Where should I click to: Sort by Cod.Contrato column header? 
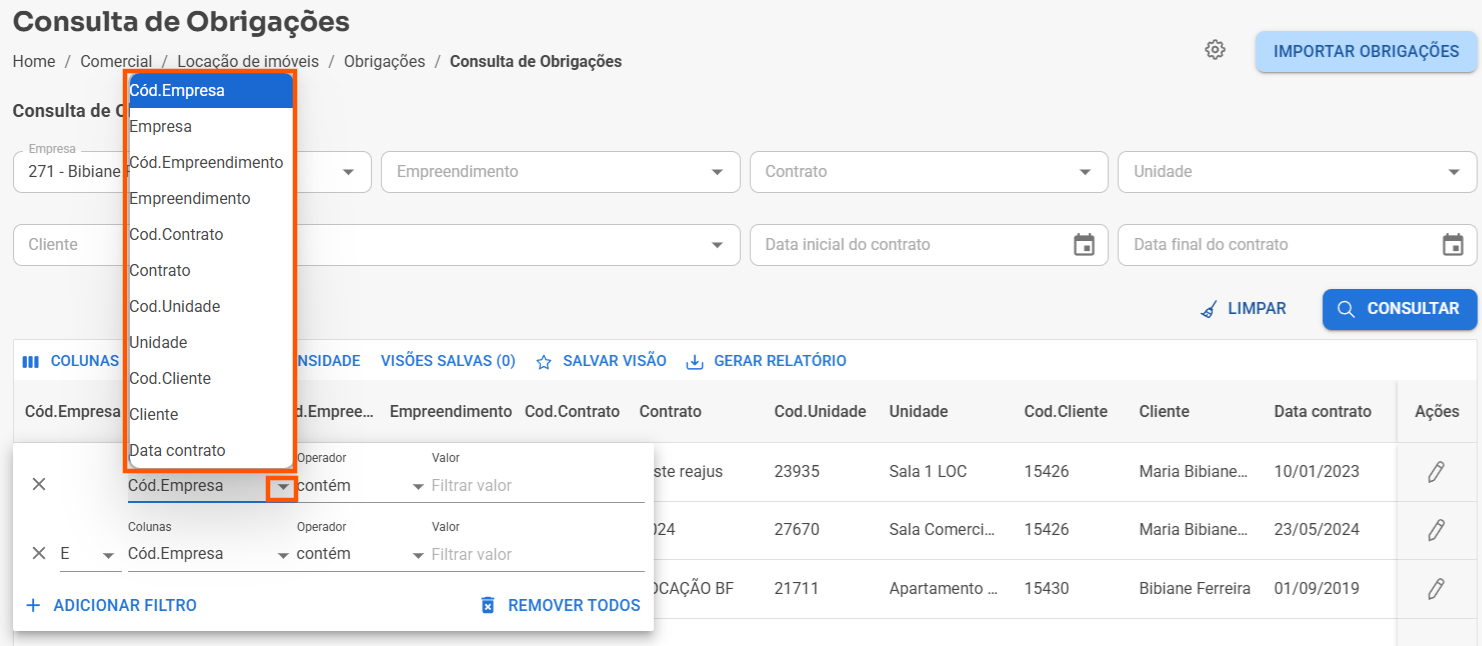pyautogui.click(x=572, y=412)
